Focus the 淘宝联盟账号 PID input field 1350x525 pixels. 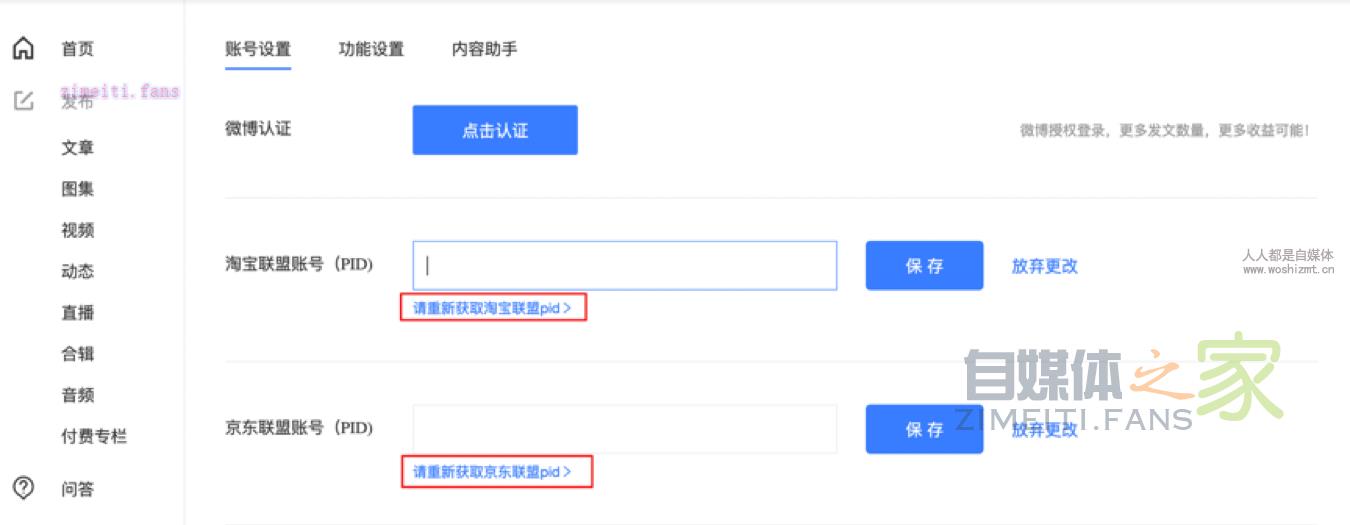pos(624,266)
